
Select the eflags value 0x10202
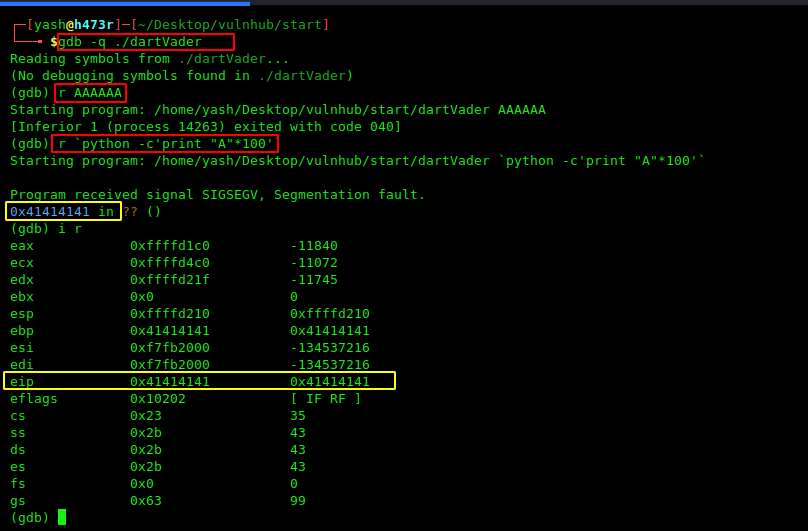158,399
